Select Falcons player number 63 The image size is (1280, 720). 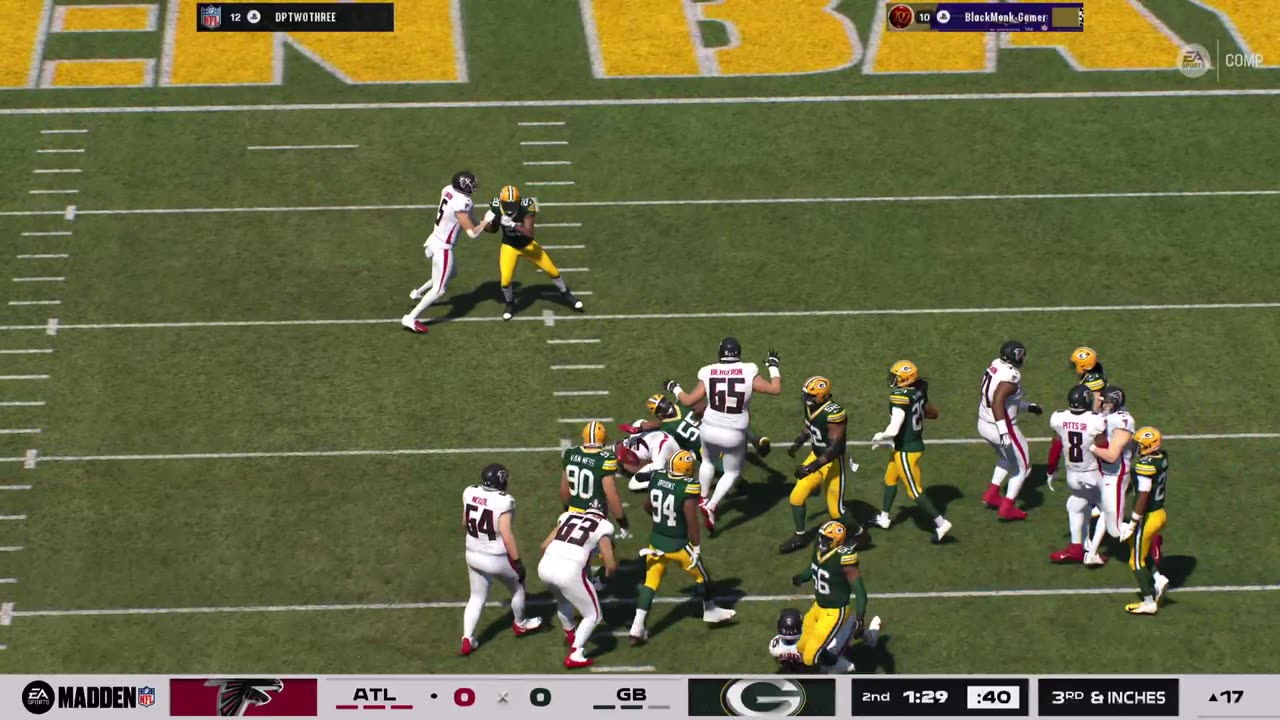pyautogui.click(x=576, y=585)
